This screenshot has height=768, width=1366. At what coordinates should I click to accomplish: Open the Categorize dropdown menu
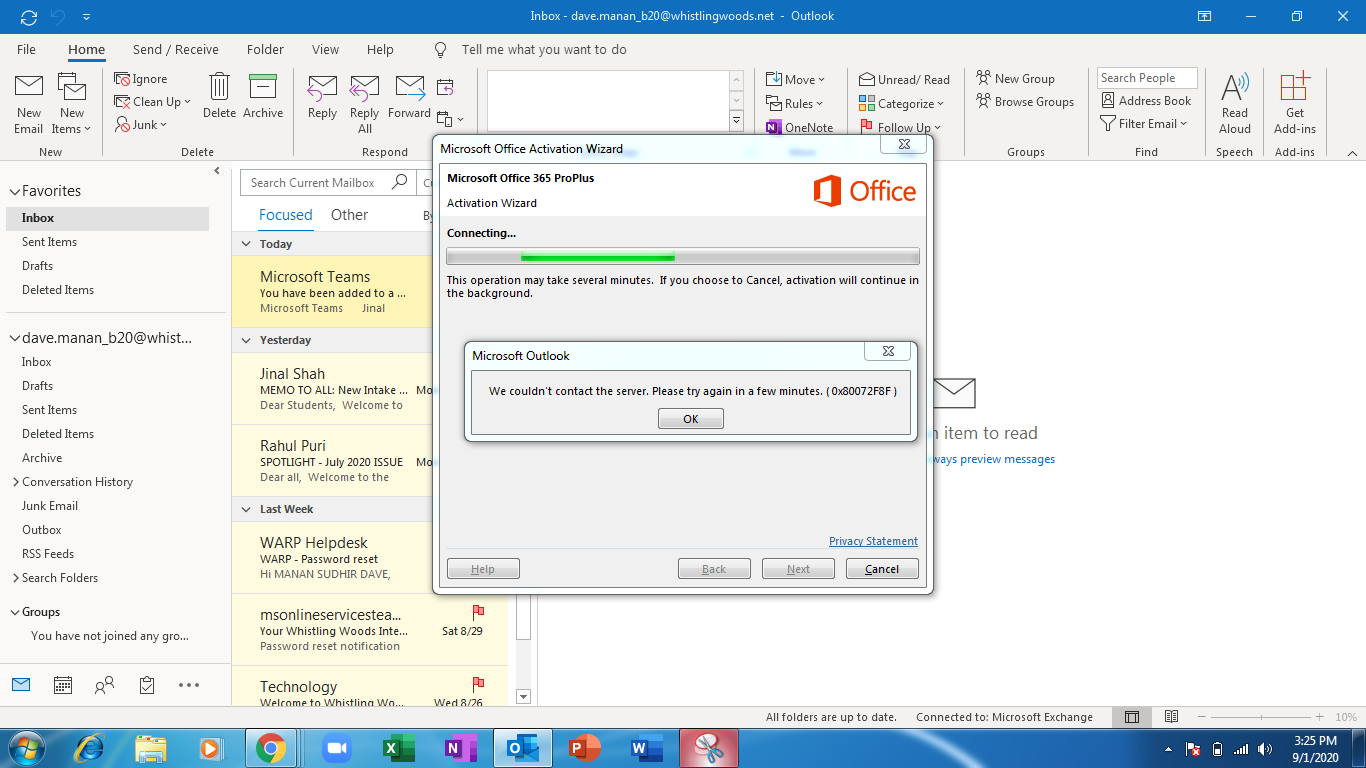(901, 104)
